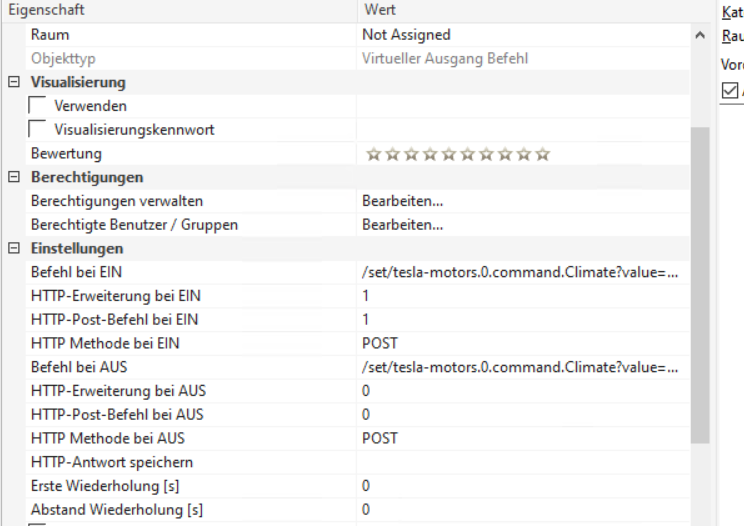Collapse the Visualisierung section
Screen dimensions: 744x526
(x=13, y=82)
